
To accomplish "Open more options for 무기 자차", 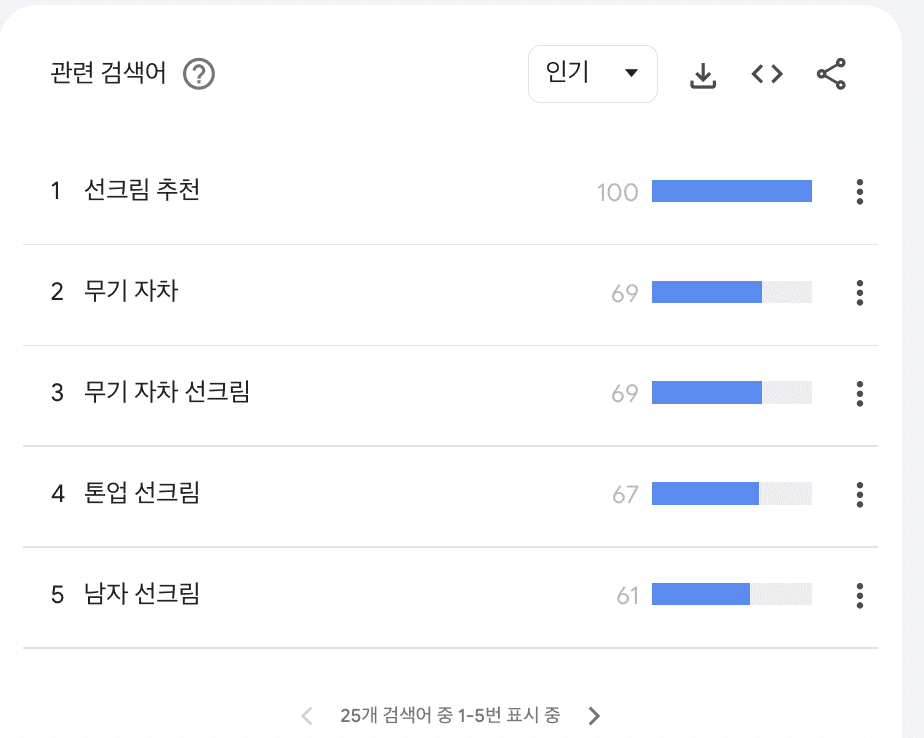I will click(859, 292).
